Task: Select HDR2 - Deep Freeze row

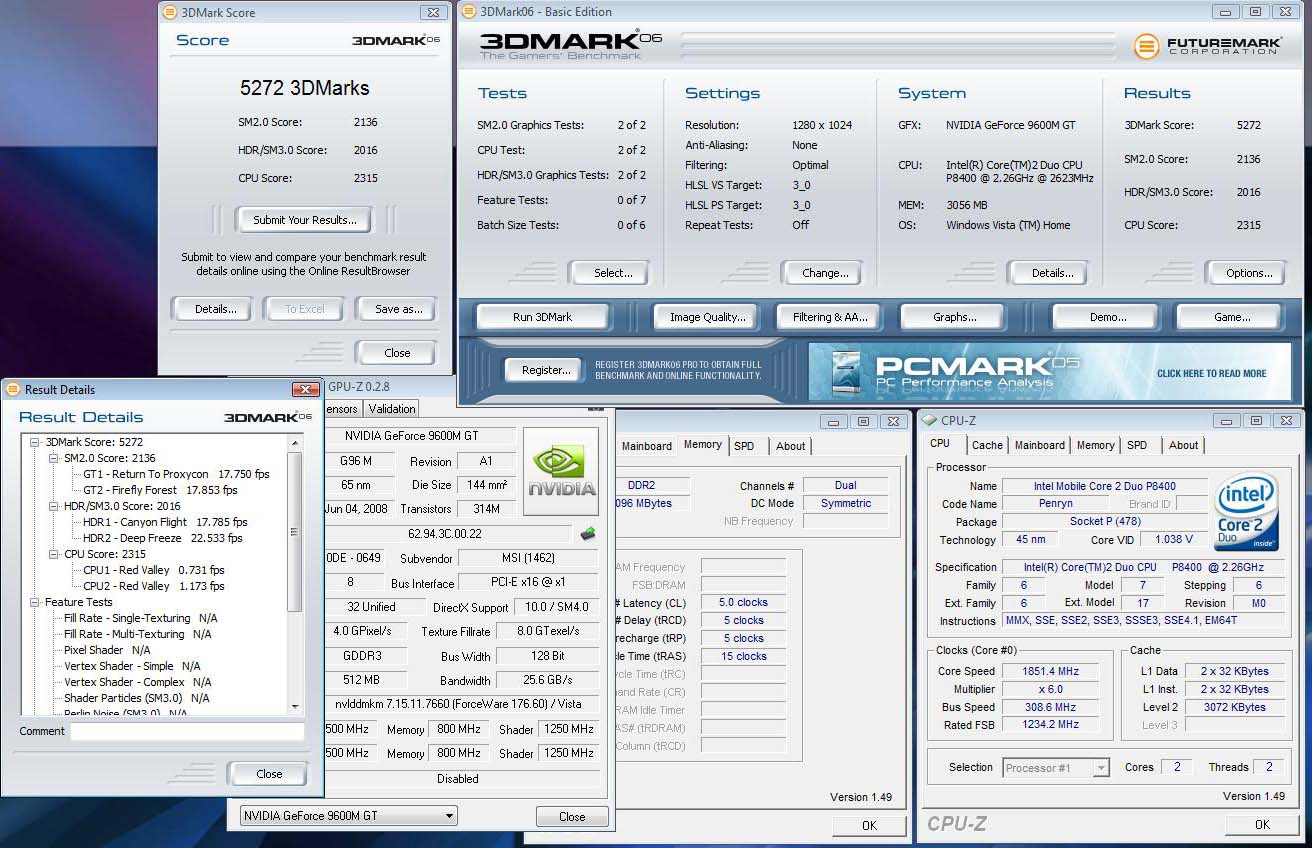Action: (162, 538)
